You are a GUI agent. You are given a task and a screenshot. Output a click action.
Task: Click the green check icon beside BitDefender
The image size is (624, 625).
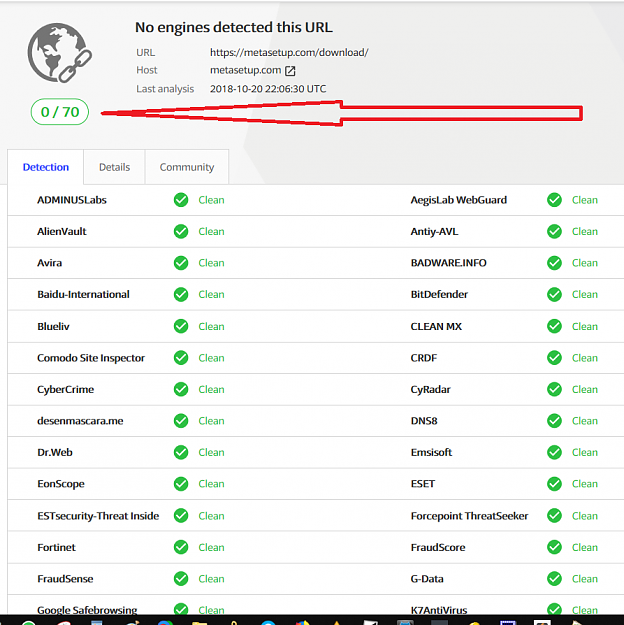click(x=554, y=295)
